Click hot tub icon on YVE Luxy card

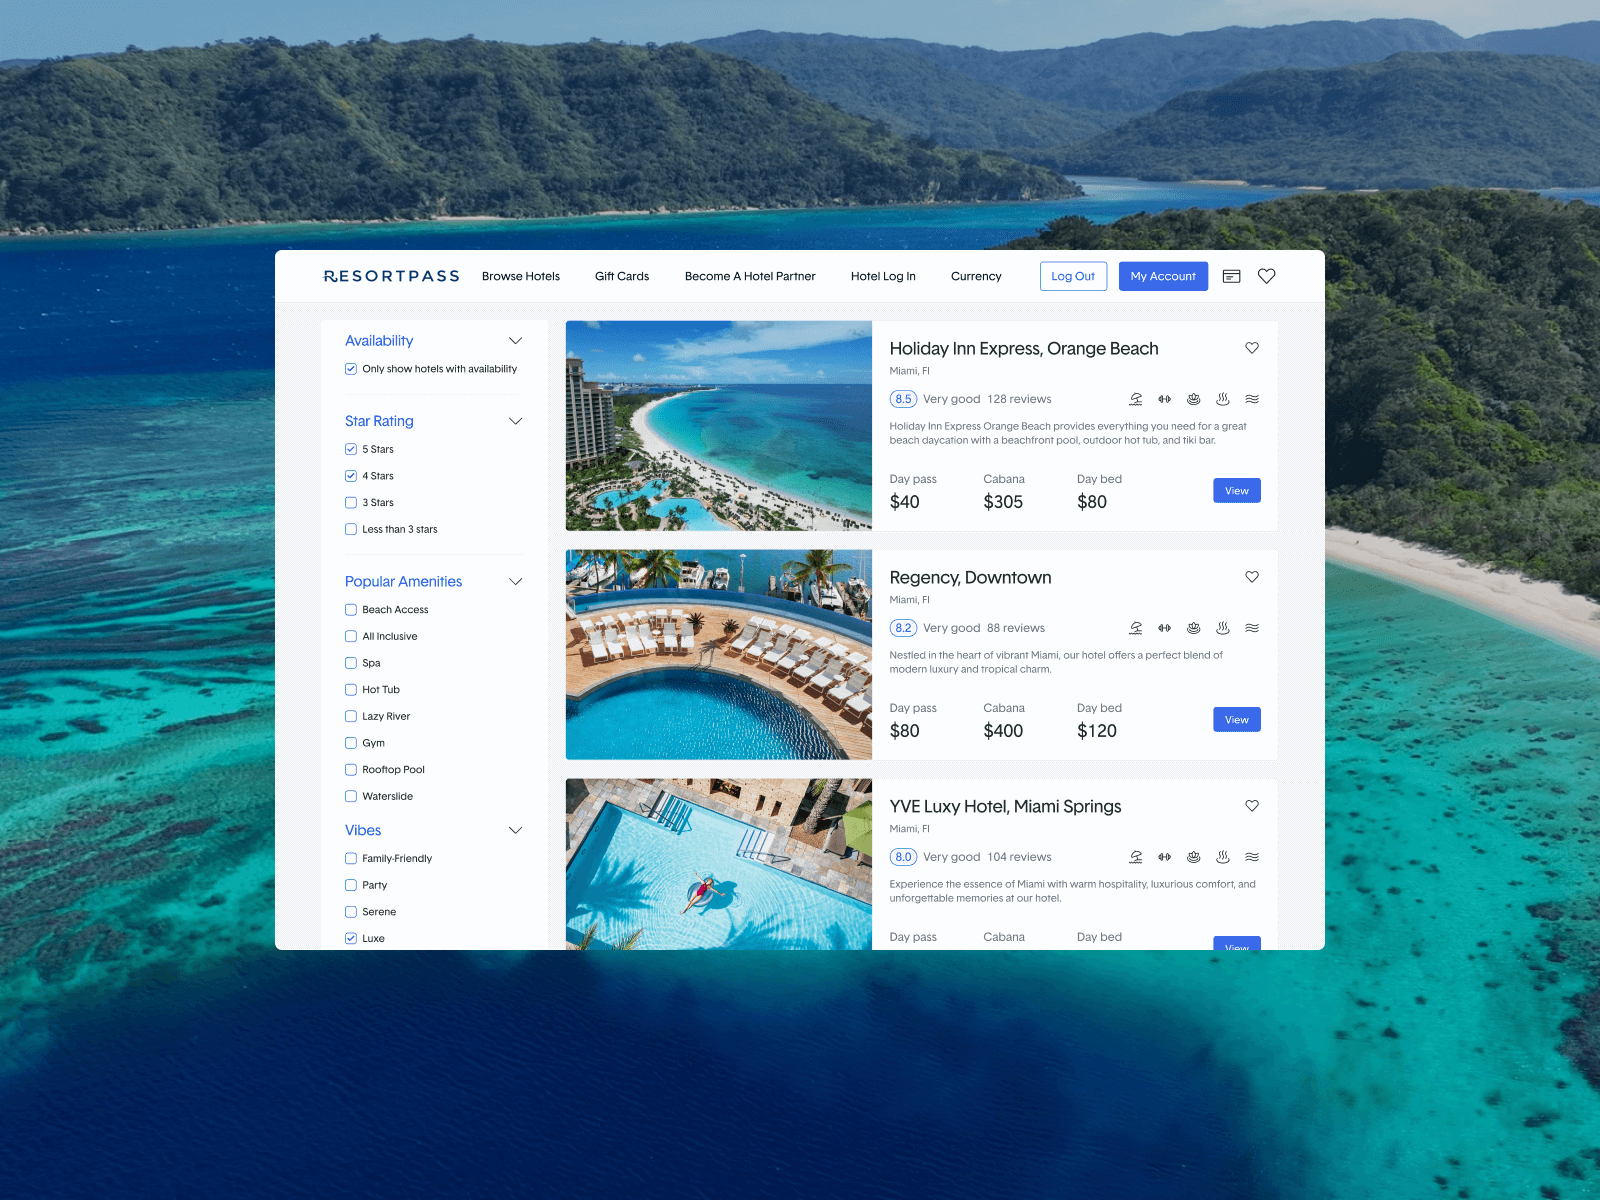(1223, 857)
